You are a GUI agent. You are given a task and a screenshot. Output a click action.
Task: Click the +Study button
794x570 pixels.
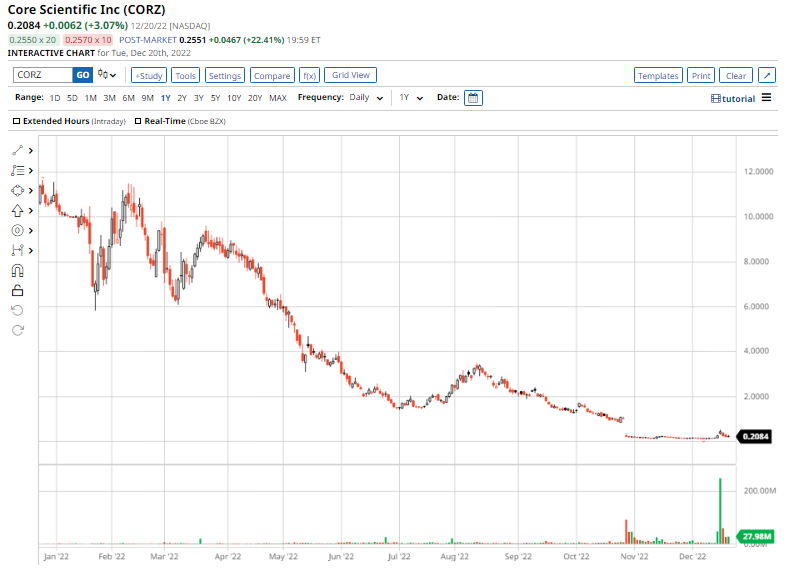tap(149, 75)
